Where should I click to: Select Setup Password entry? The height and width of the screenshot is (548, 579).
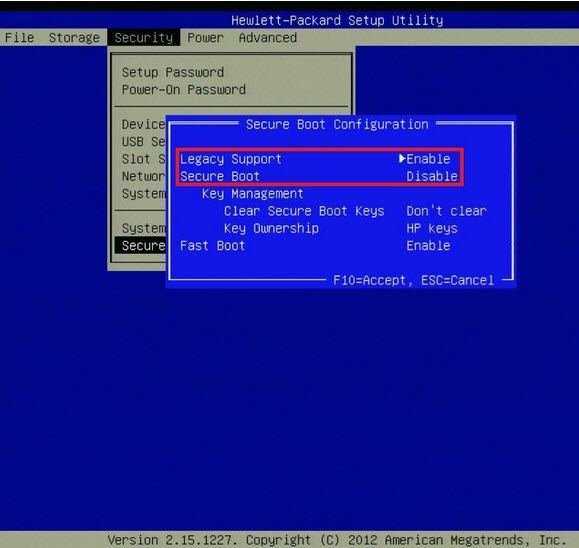click(173, 72)
